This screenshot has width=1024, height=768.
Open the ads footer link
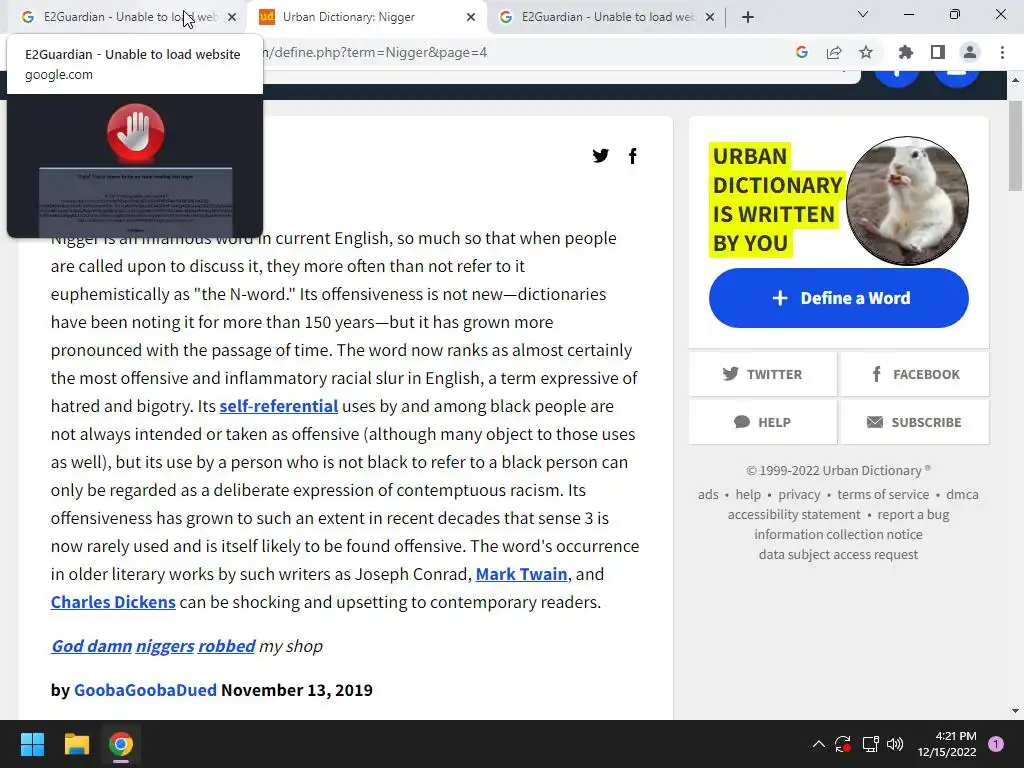click(708, 494)
